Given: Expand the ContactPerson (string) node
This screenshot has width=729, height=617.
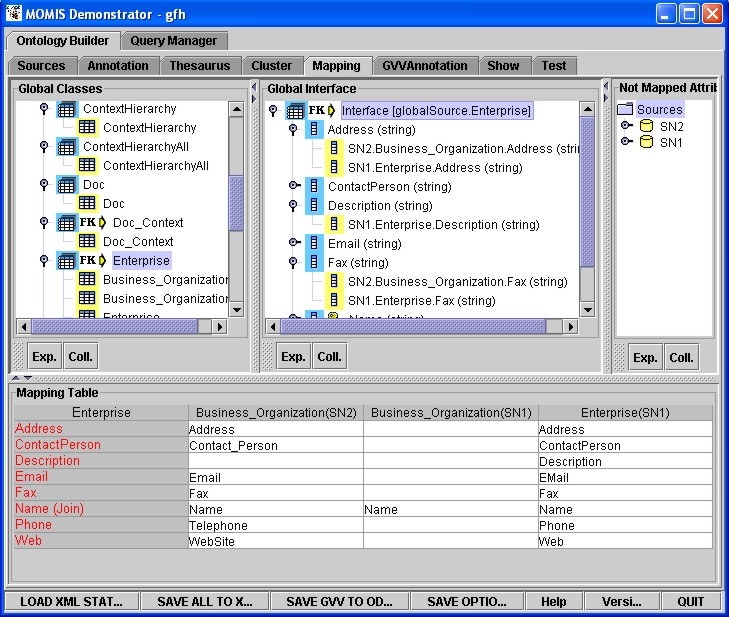Looking at the screenshot, I should [x=294, y=186].
